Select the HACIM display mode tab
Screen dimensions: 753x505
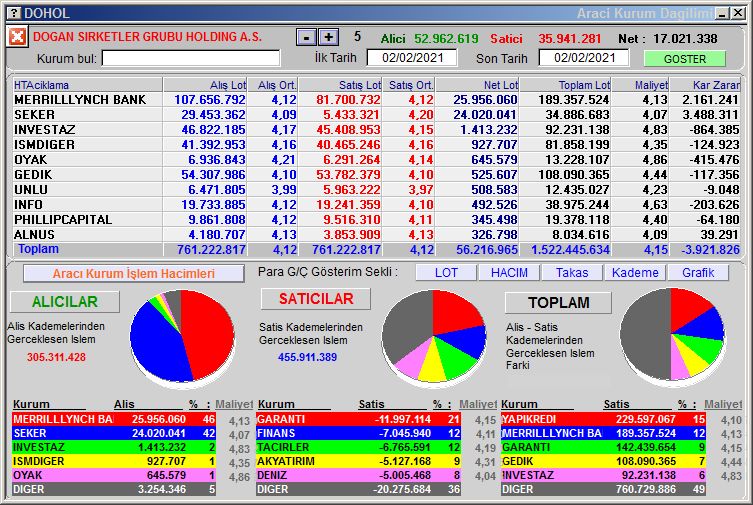(509, 273)
